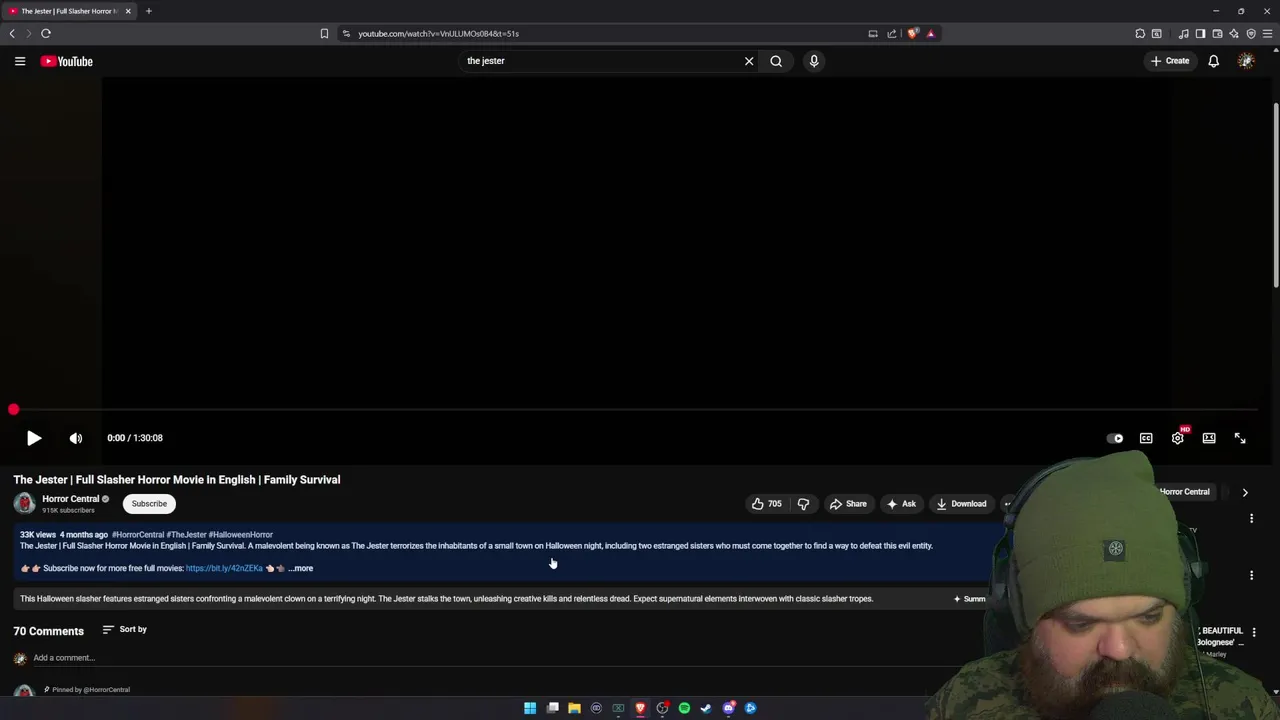Clear the search box with the X
The image size is (1280, 720).
(x=749, y=61)
